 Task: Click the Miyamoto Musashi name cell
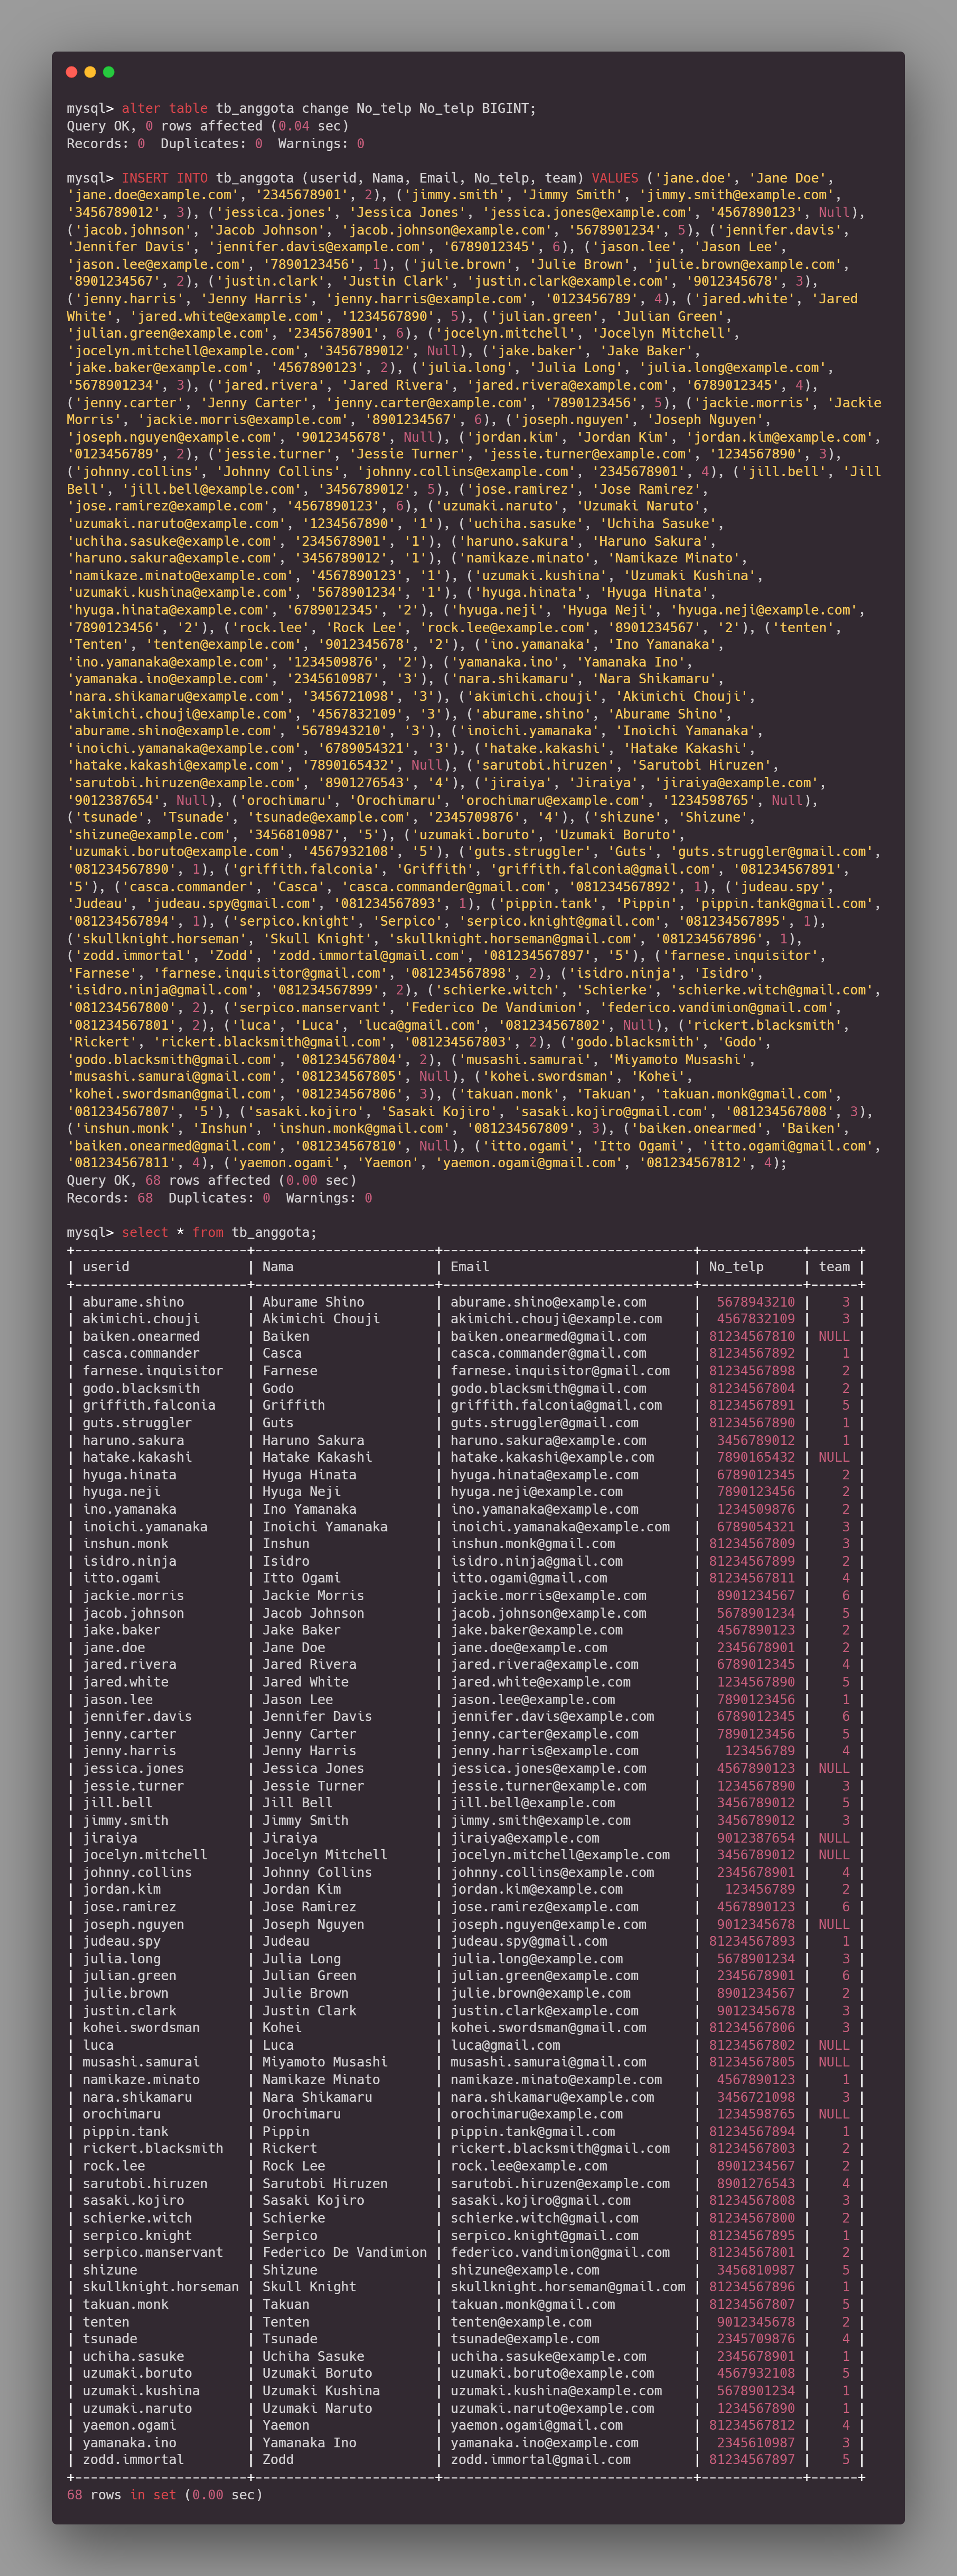325,2062
